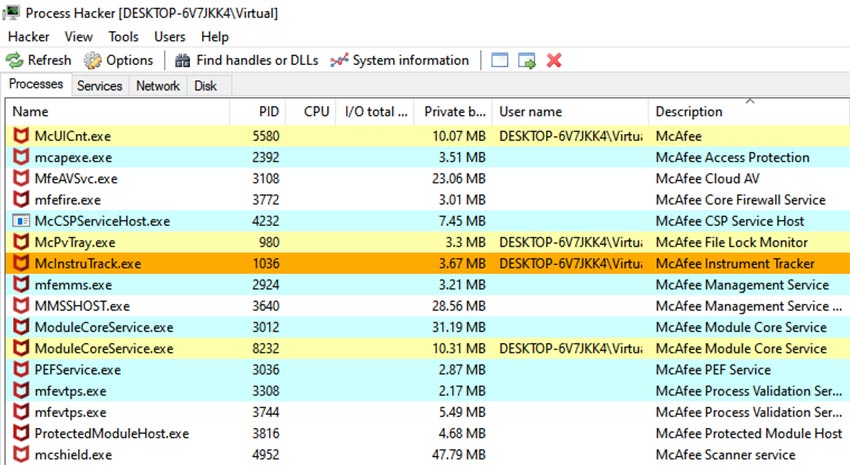Open the Hacker menu
850x465 pixels.
point(29,37)
